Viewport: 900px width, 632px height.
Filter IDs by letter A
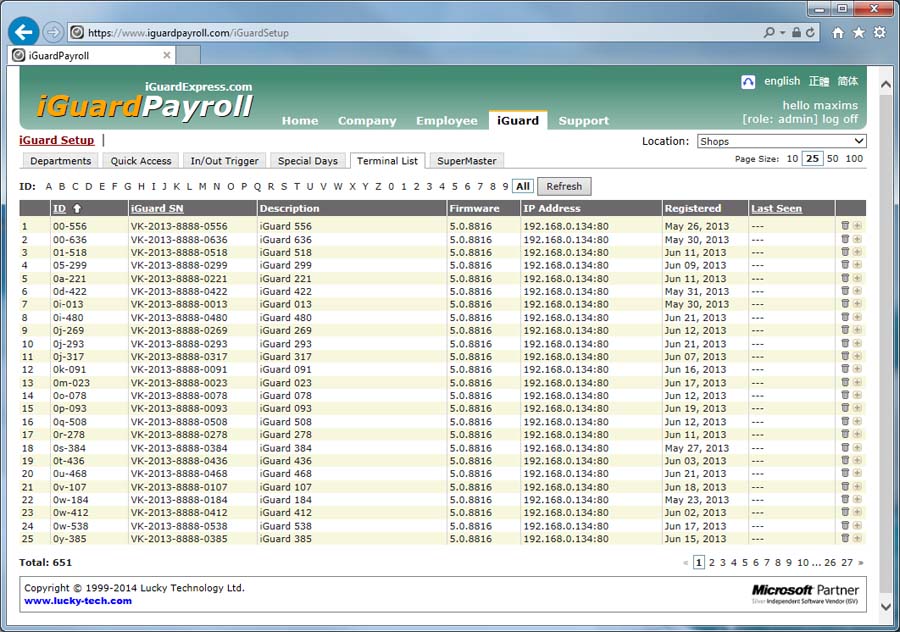point(49,187)
